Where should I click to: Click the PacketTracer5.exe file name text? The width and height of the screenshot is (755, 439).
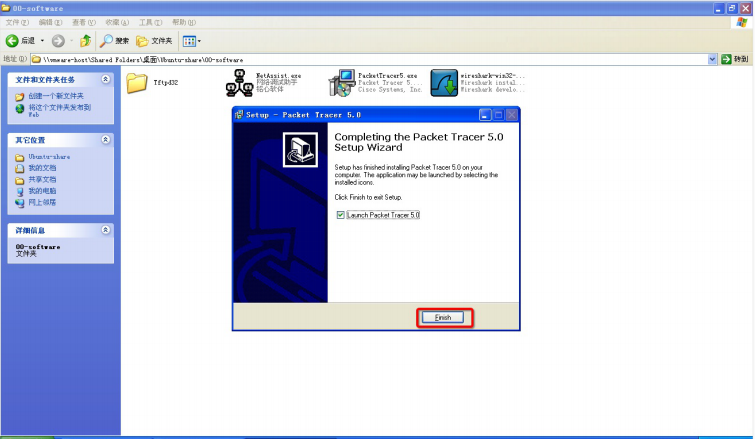[x=388, y=76]
